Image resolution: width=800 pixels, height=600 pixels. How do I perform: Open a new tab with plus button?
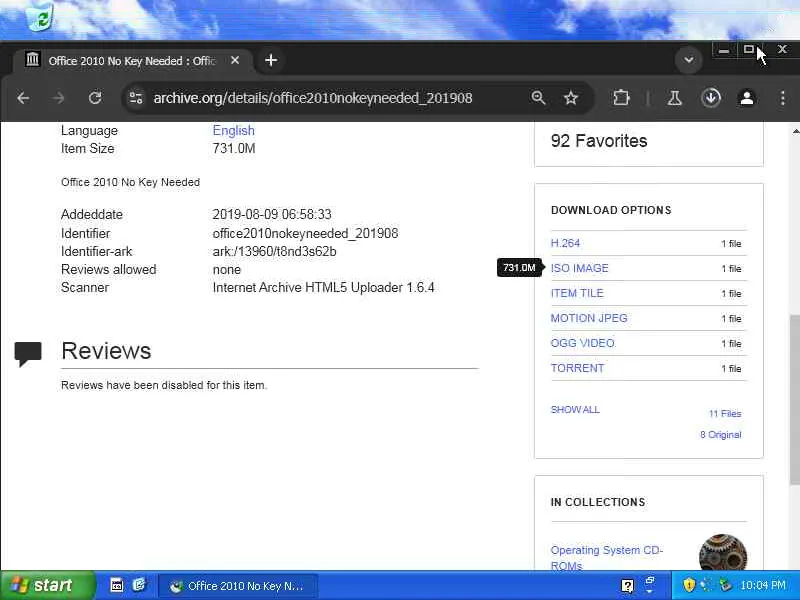[271, 60]
